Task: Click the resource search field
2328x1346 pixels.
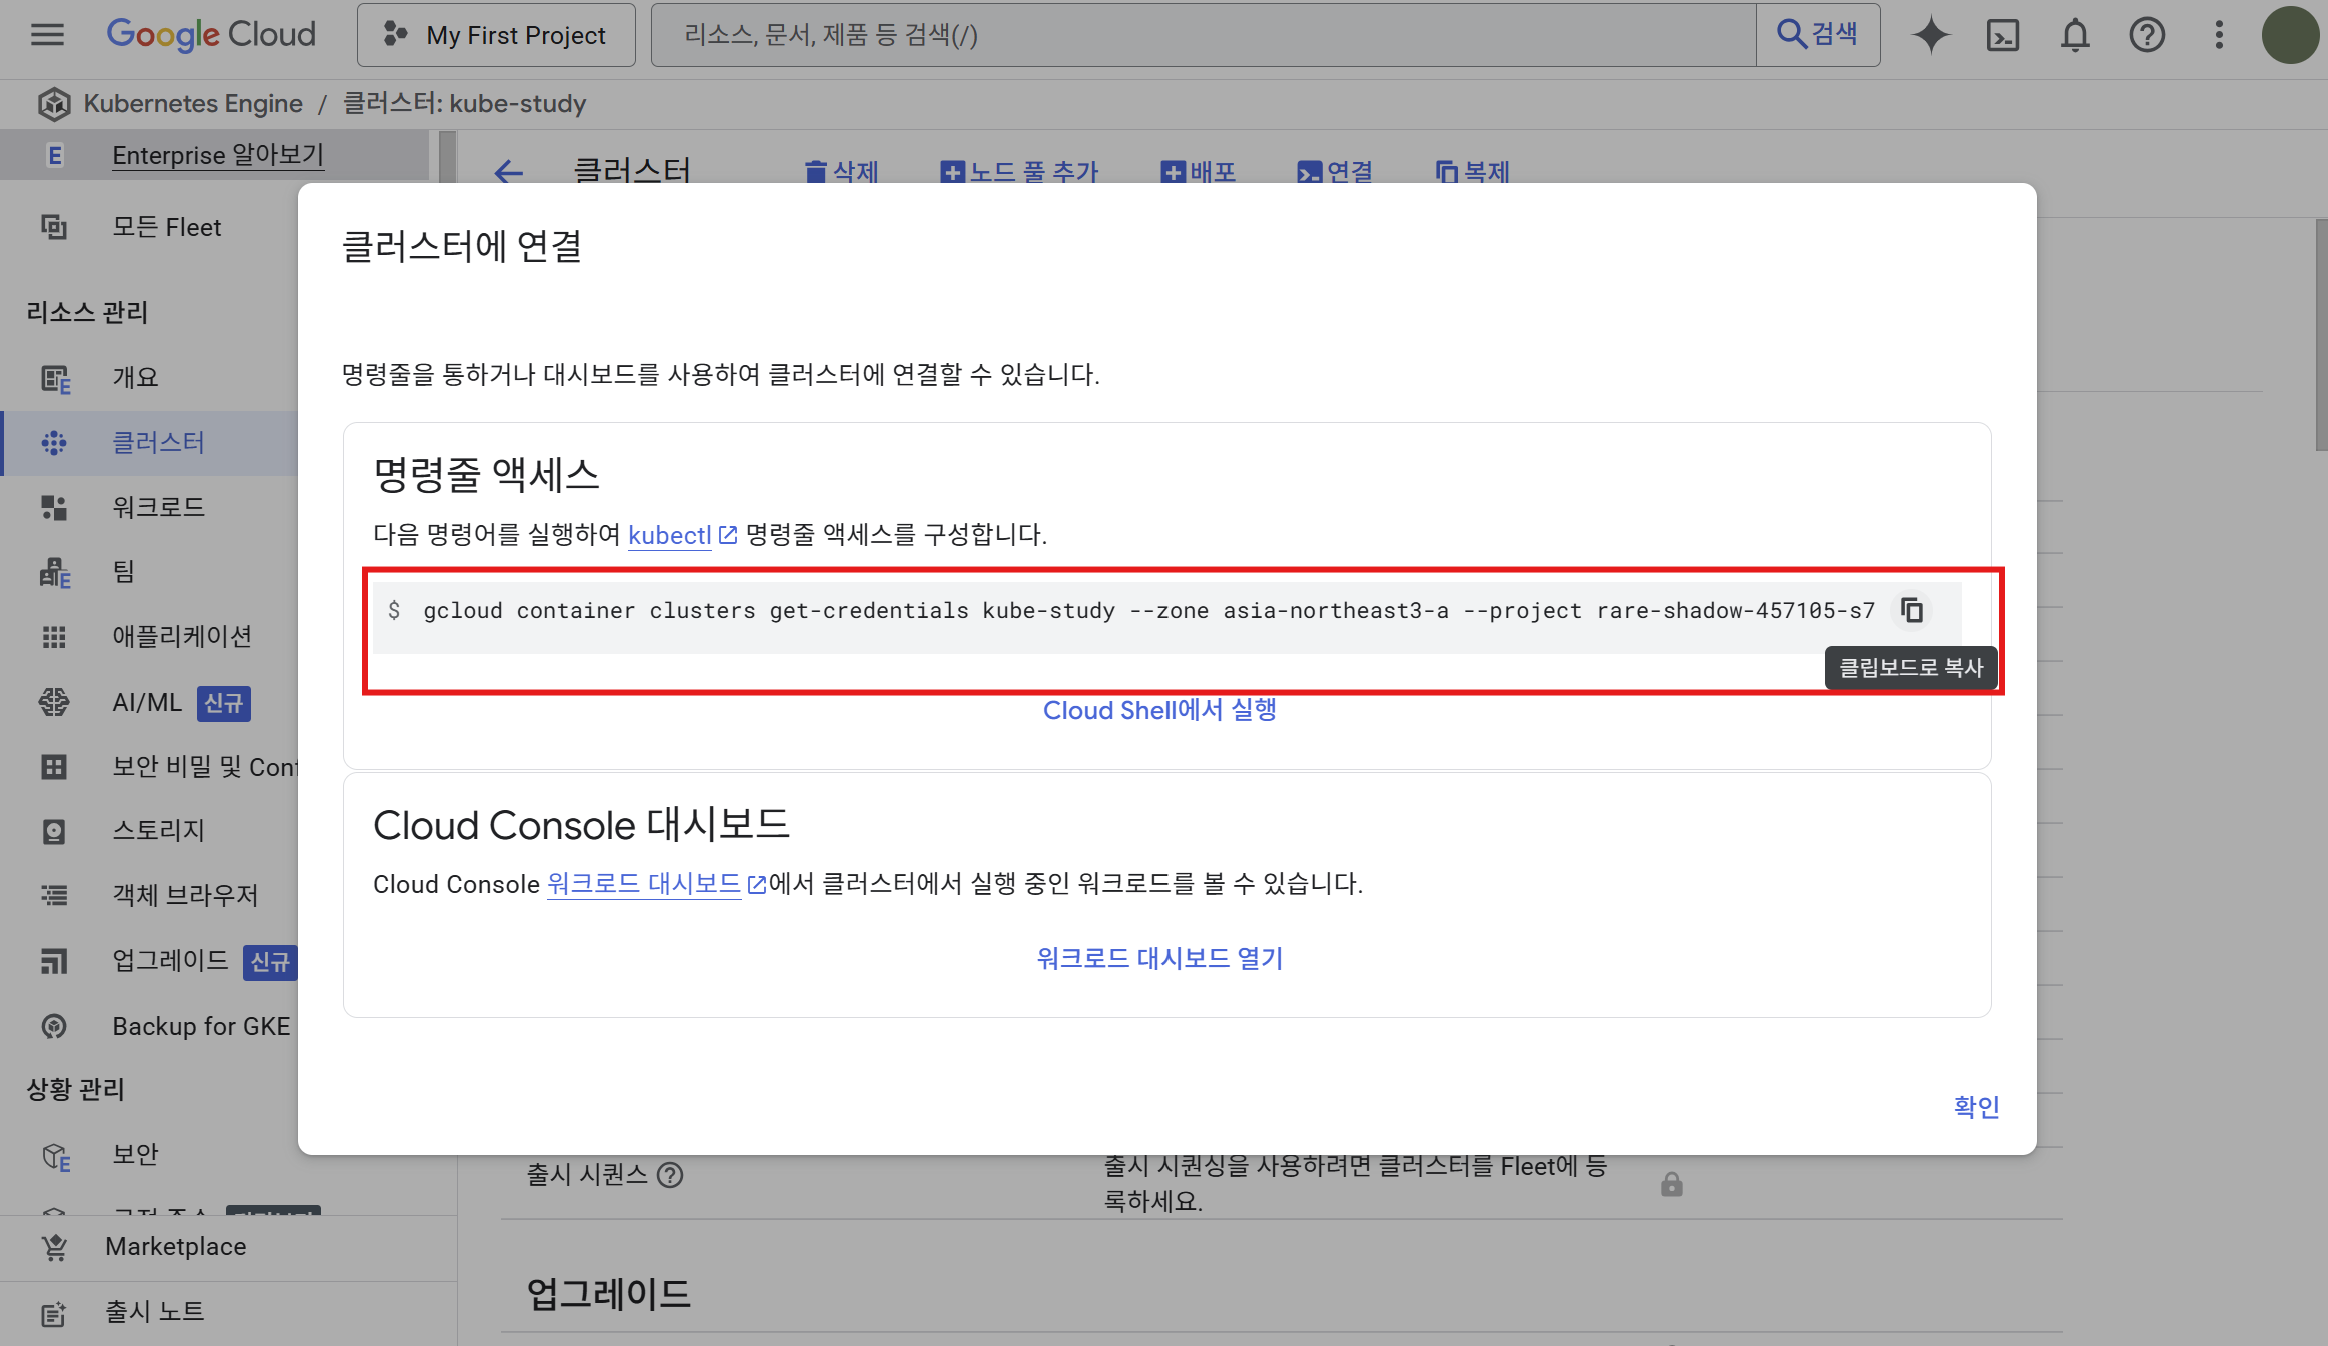Action: tap(1200, 35)
